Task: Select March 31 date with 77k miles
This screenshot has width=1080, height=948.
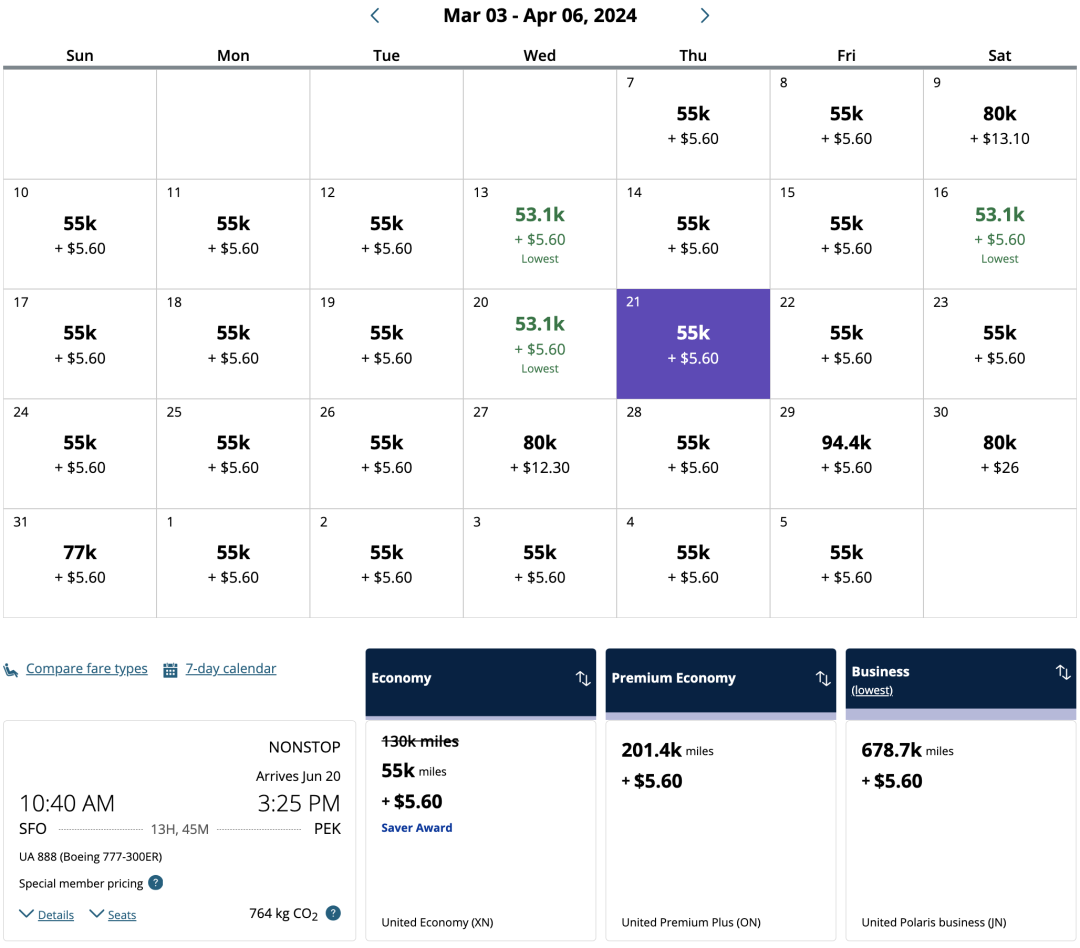Action: pos(80,564)
